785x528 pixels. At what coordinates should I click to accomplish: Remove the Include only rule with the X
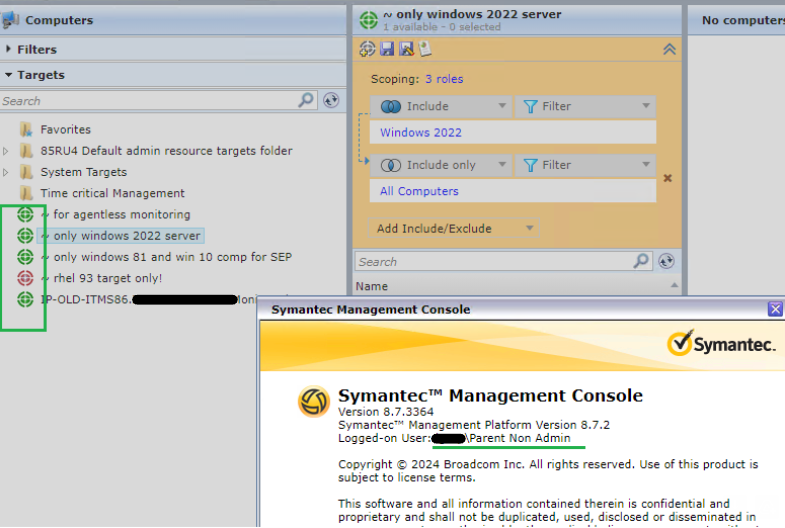pos(667,178)
